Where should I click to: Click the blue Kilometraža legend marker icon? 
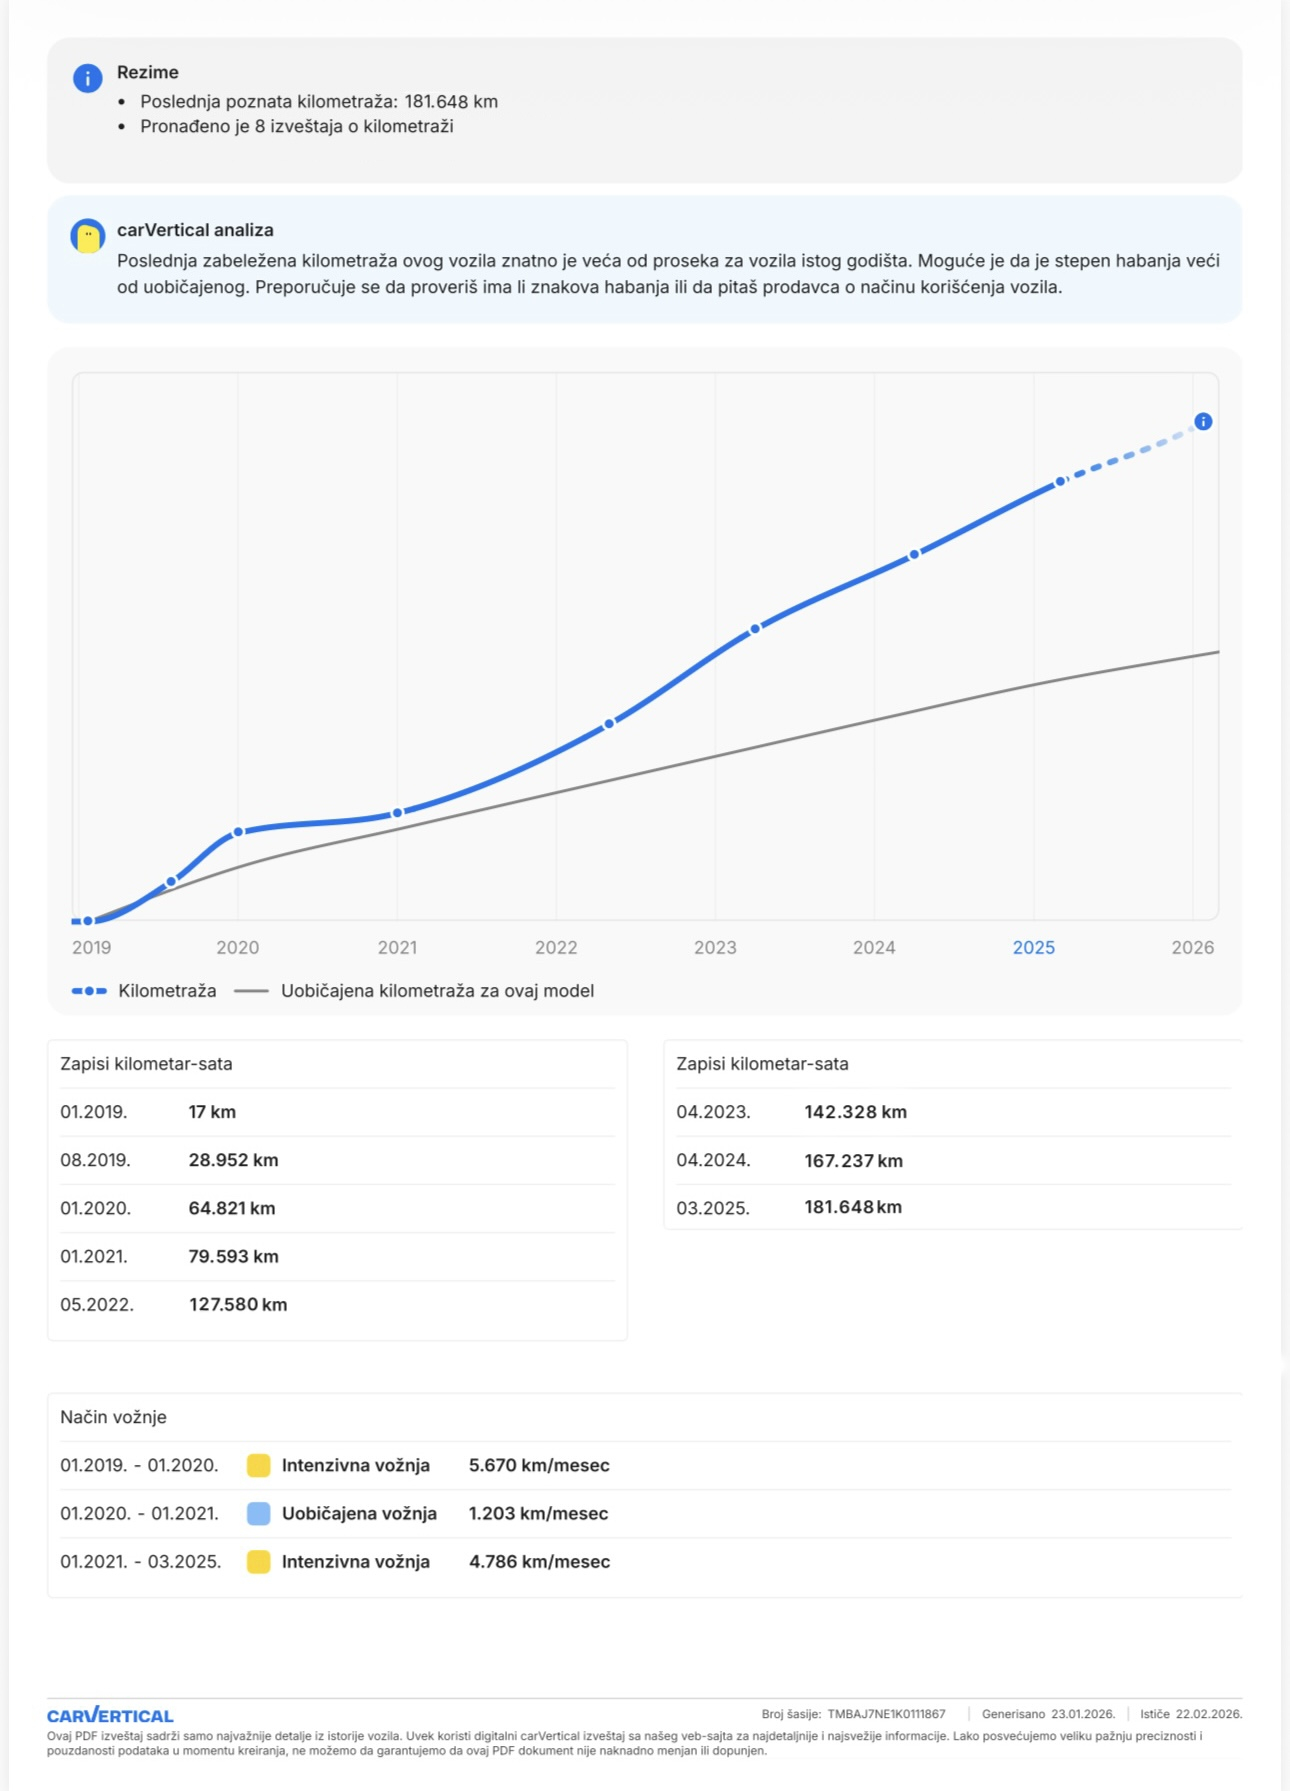click(x=89, y=991)
